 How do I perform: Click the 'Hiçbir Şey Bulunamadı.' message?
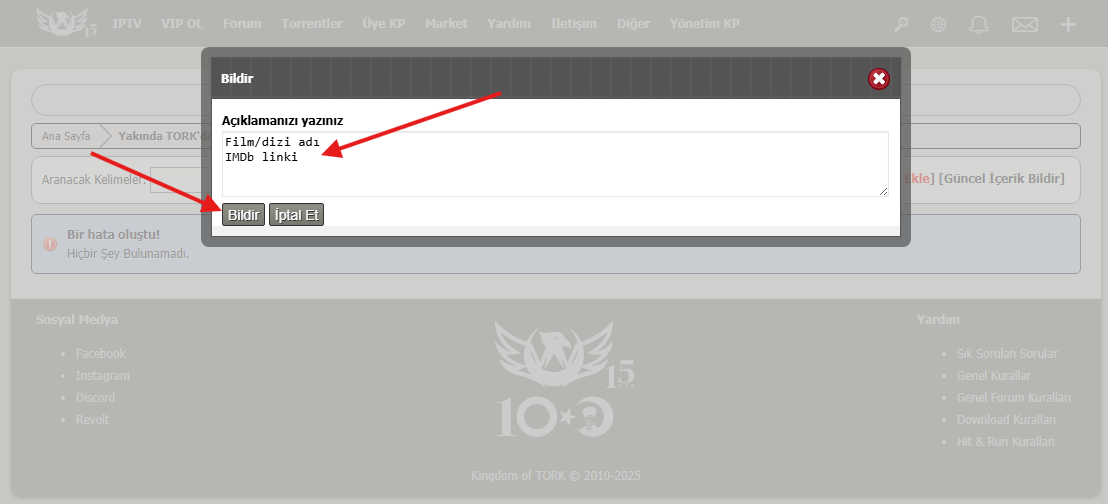128,253
